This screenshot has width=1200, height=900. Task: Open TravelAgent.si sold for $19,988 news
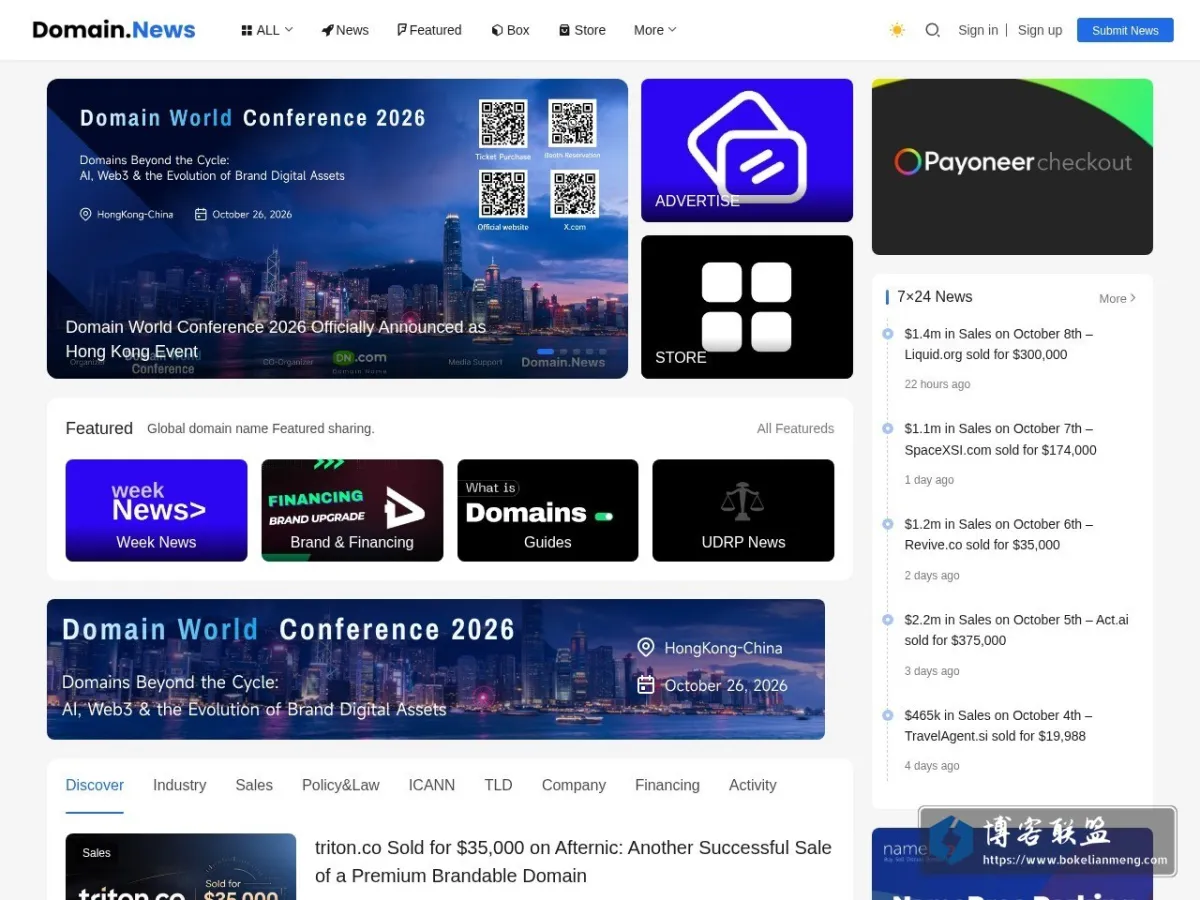click(x=999, y=725)
